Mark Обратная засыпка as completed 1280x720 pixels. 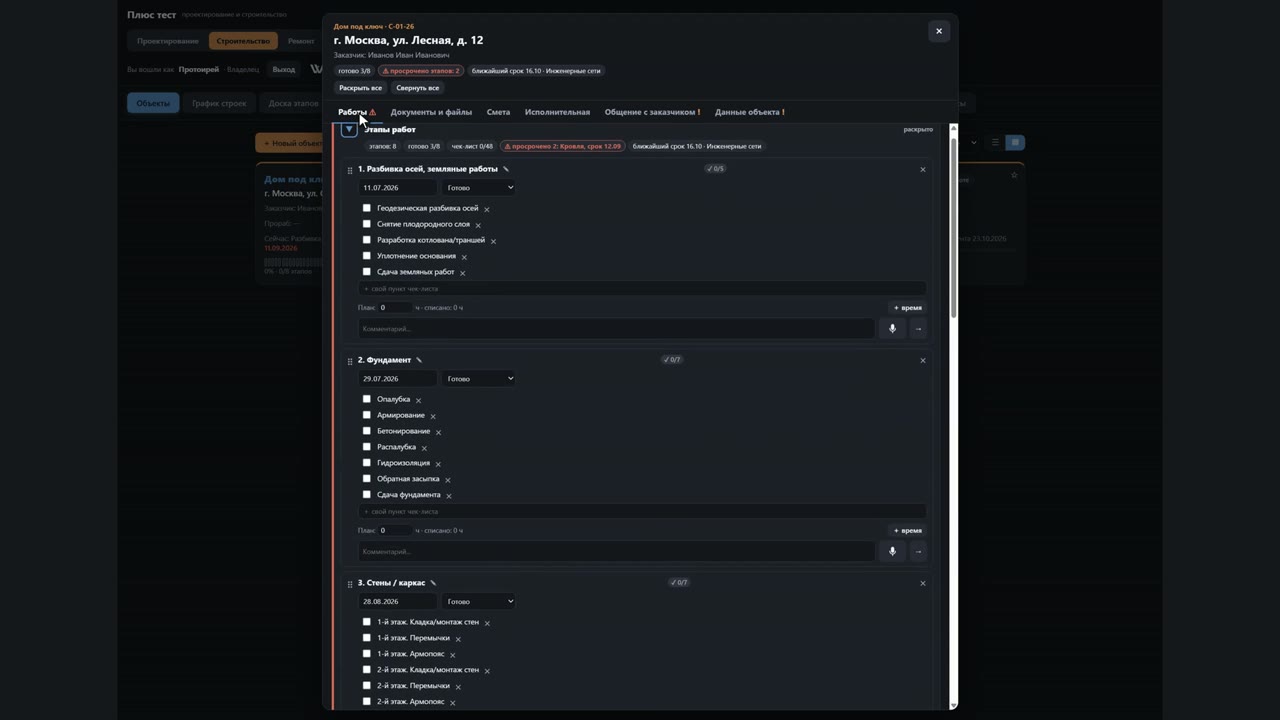click(367, 479)
